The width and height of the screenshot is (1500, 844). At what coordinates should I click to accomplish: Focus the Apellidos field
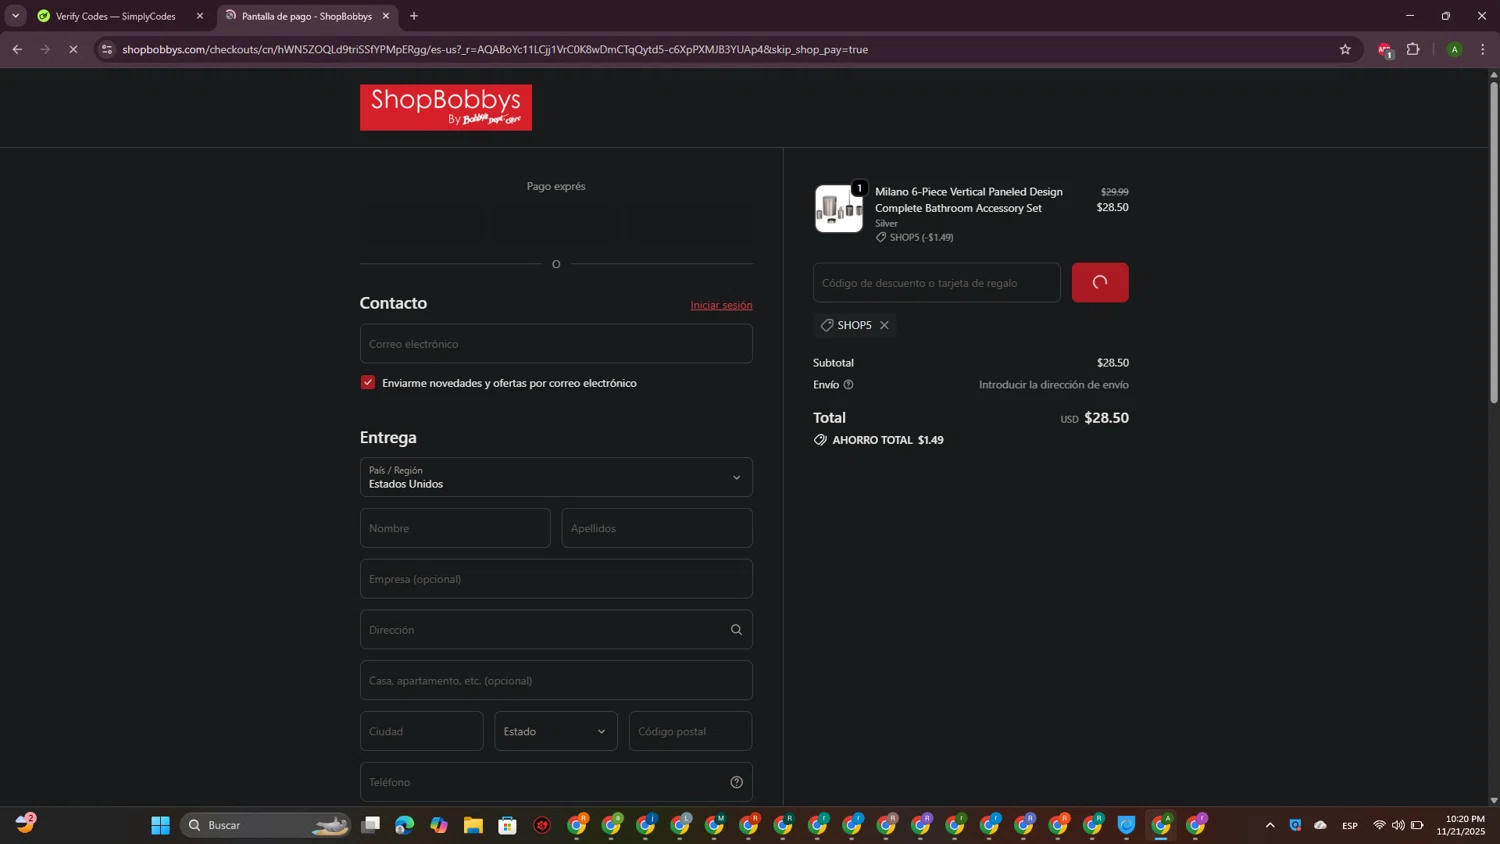click(657, 528)
